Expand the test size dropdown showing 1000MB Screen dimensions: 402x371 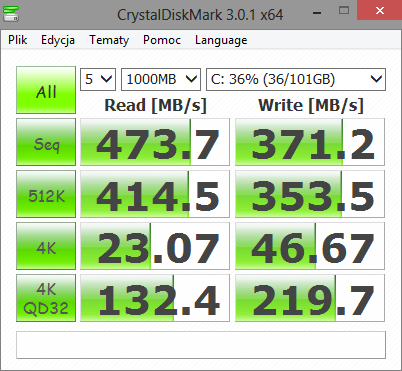(161, 79)
